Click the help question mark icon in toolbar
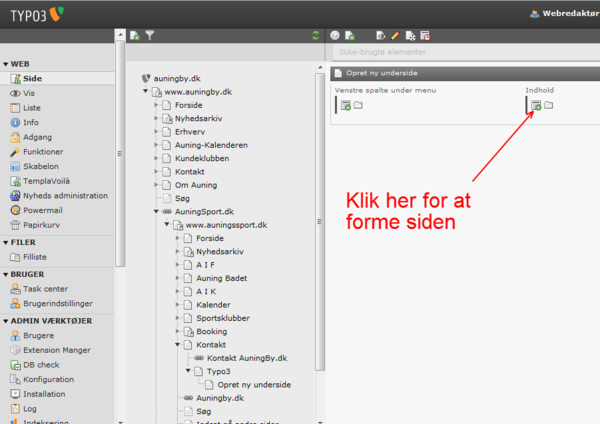The width and height of the screenshot is (600, 424). [x=335, y=36]
